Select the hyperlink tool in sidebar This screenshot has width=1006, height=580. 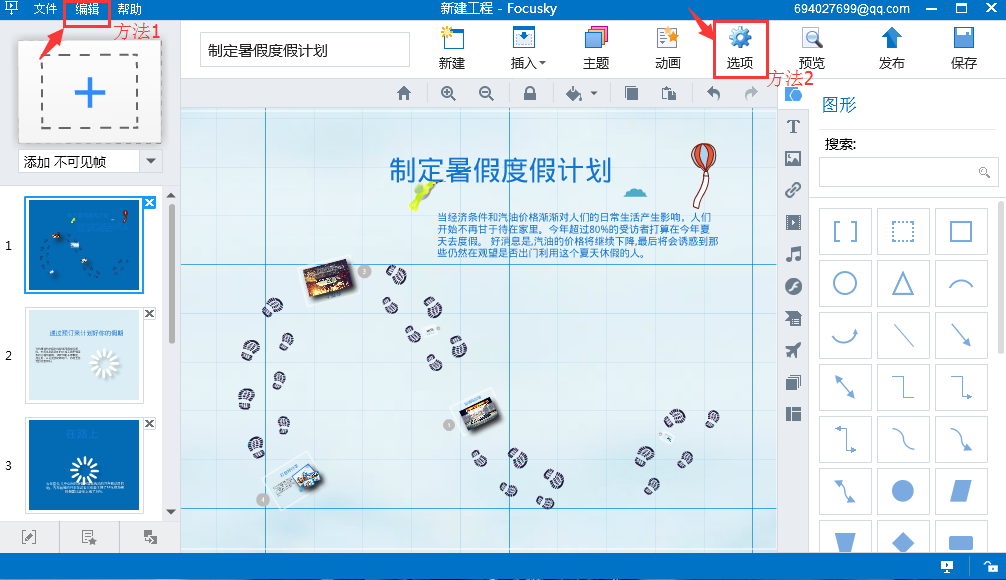click(794, 190)
